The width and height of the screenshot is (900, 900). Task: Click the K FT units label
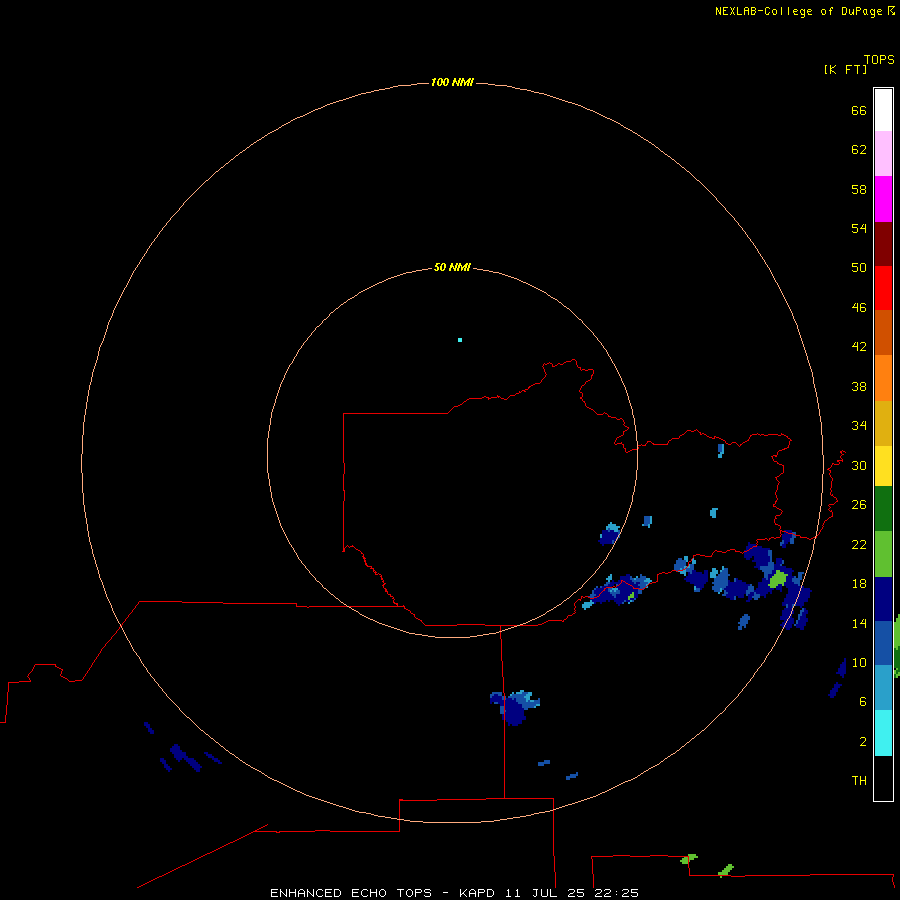pyautogui.click(x=845, y=69)
